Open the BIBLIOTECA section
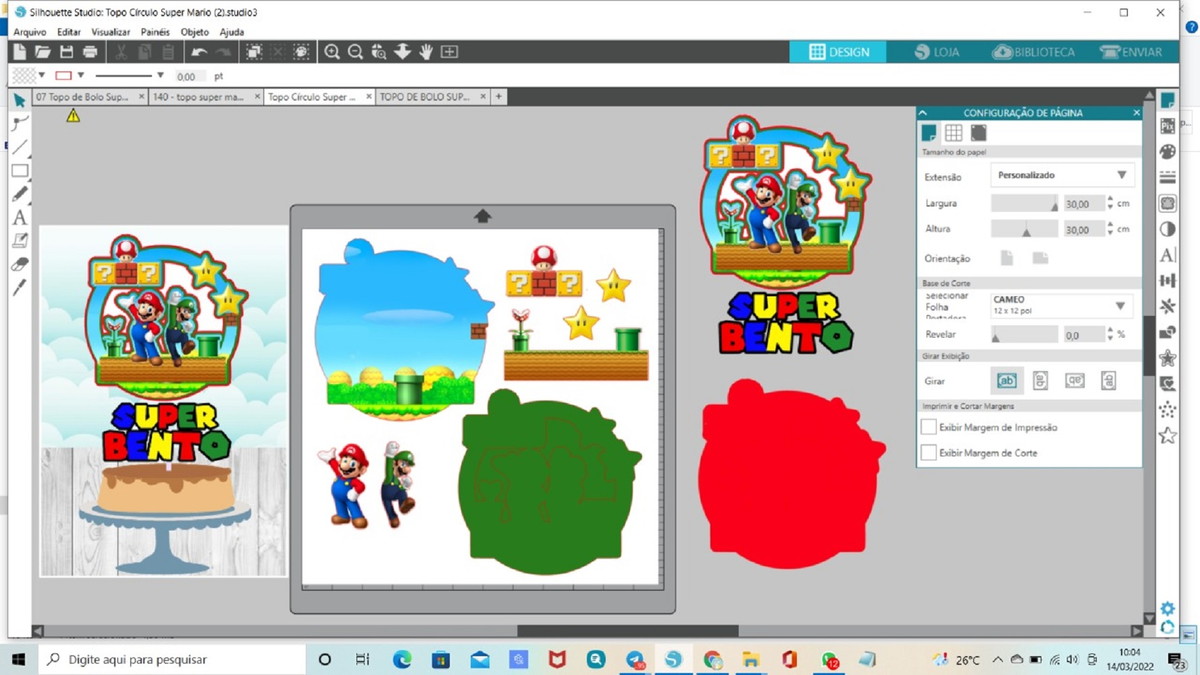This screenshot has height=675, width=1200. tap(1034, 52)
